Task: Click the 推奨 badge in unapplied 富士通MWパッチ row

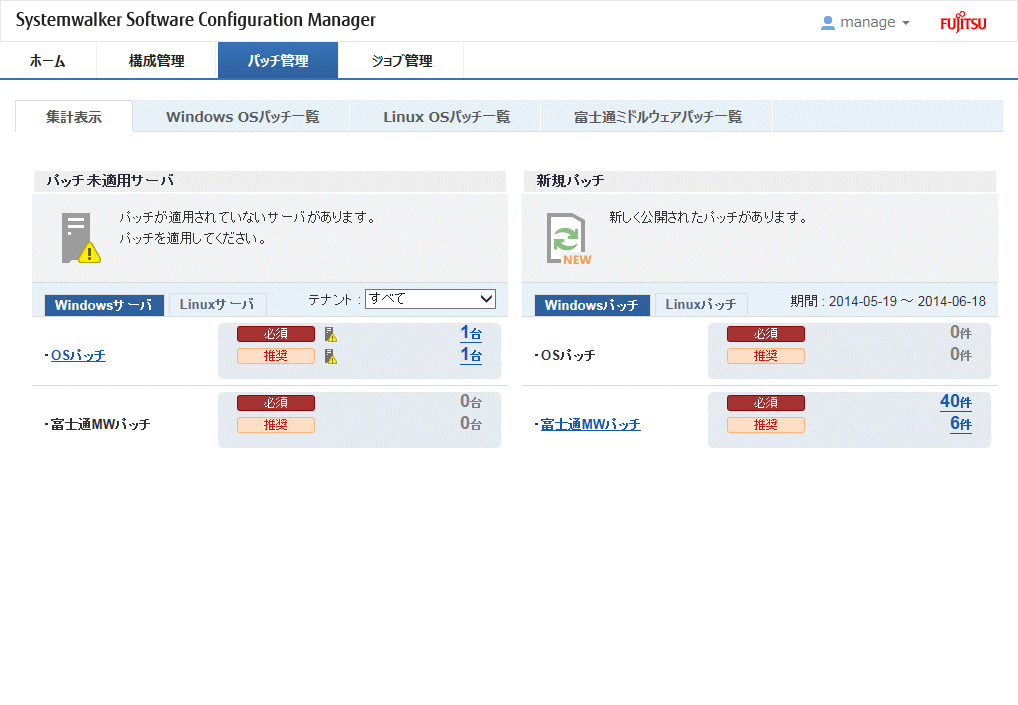Action: point(276,425)
